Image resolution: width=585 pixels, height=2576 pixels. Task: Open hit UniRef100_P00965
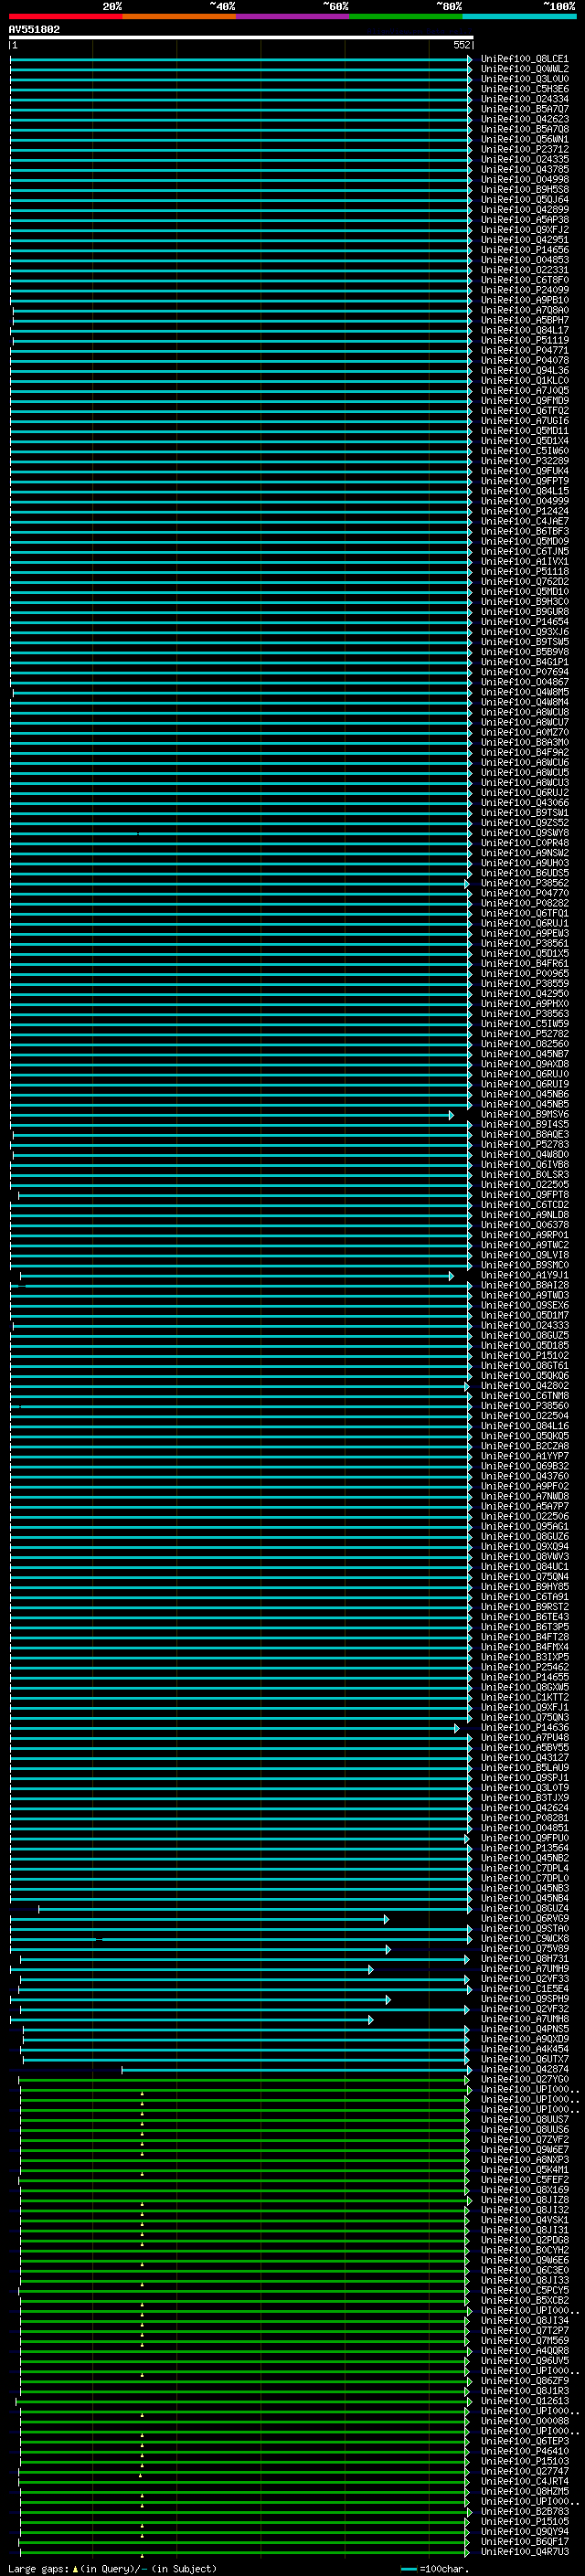pyautogui.click(x=524, y=973)
